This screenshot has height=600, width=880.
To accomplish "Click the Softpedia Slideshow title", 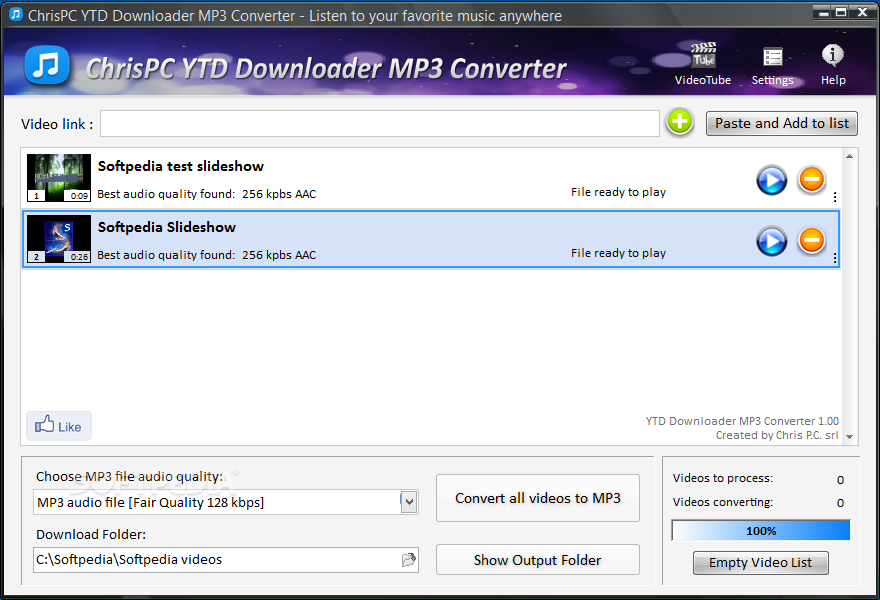I will pos(167,227).
